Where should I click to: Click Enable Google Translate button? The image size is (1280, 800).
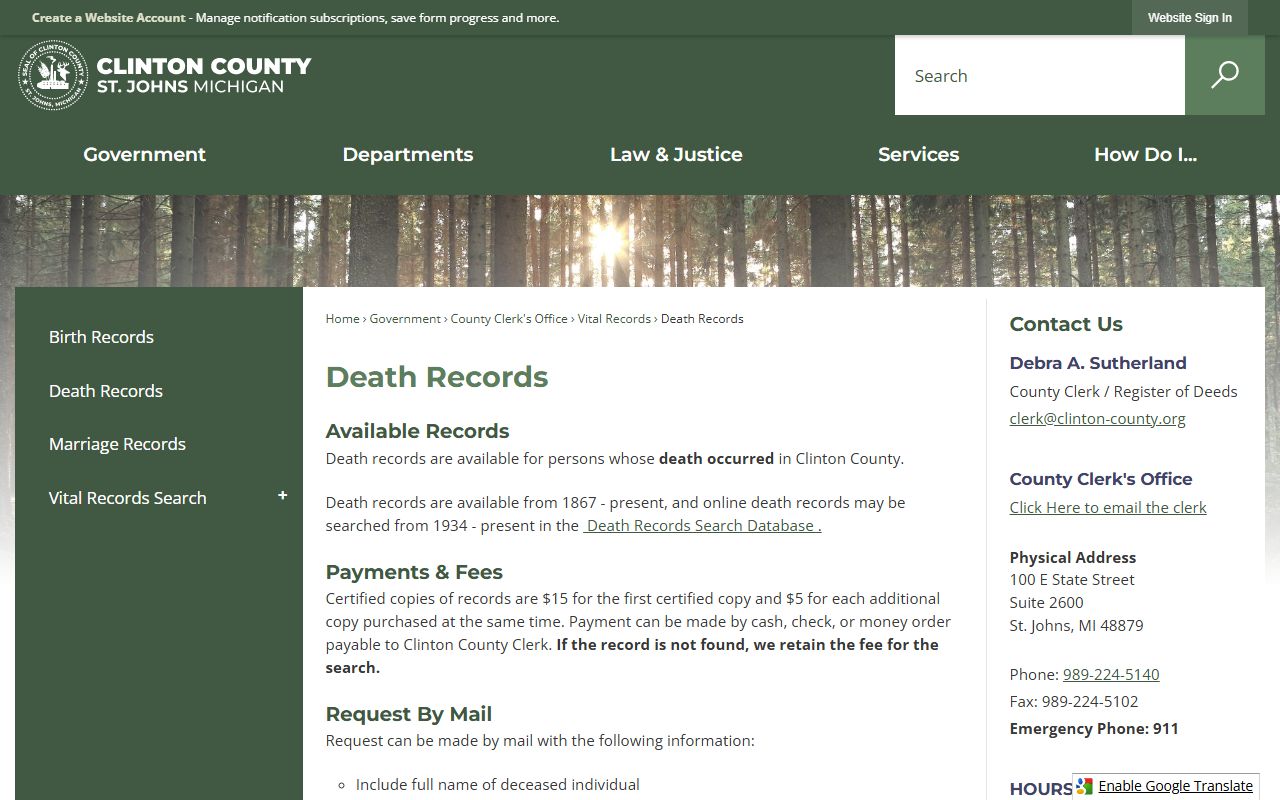[1166, 786]
